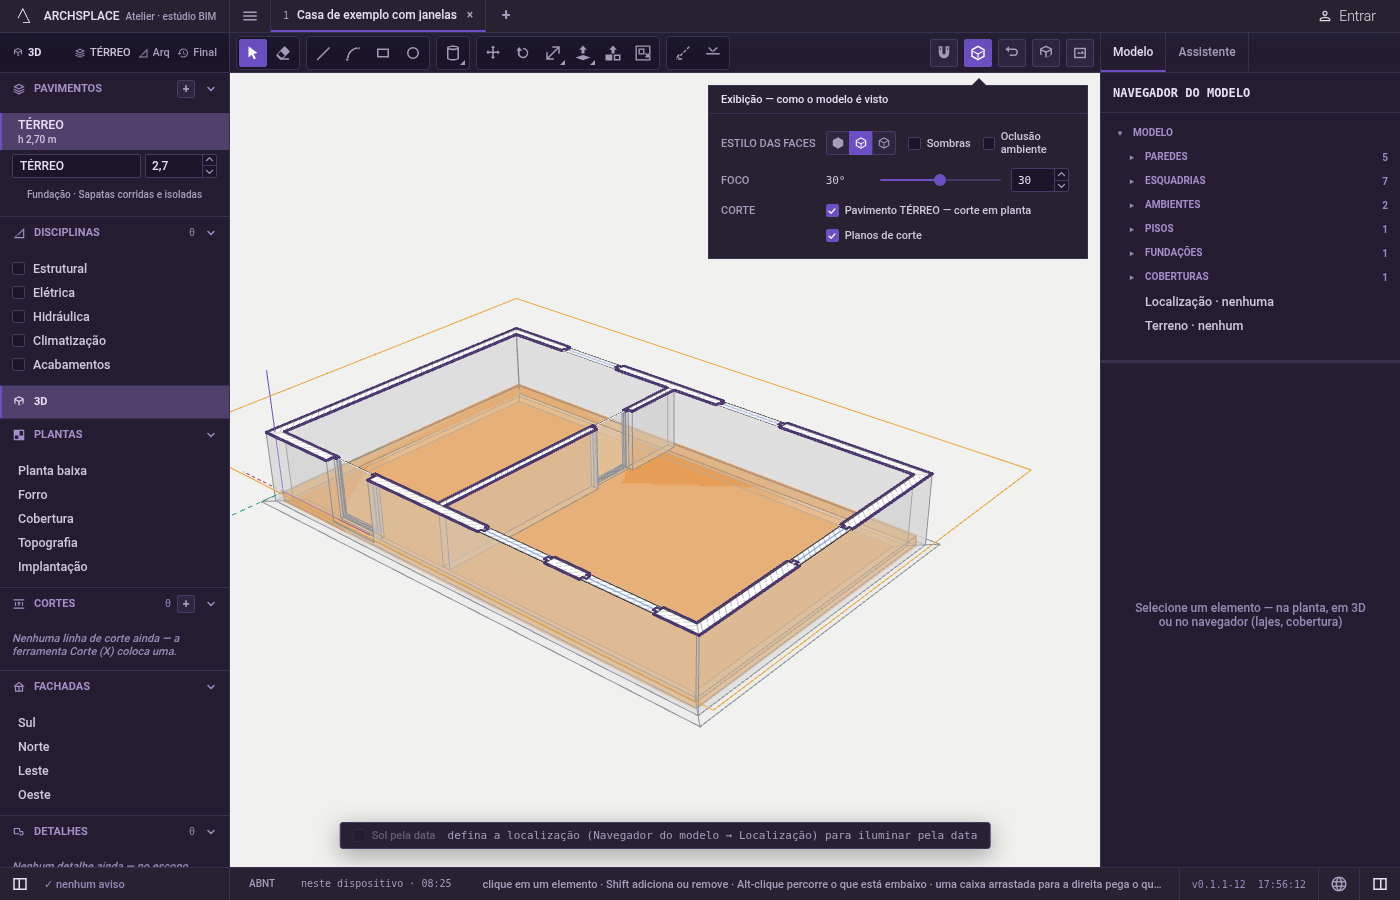Choose the push-pull extrude tool
The image size is (1400, 900).
click(x=583, y=53)
